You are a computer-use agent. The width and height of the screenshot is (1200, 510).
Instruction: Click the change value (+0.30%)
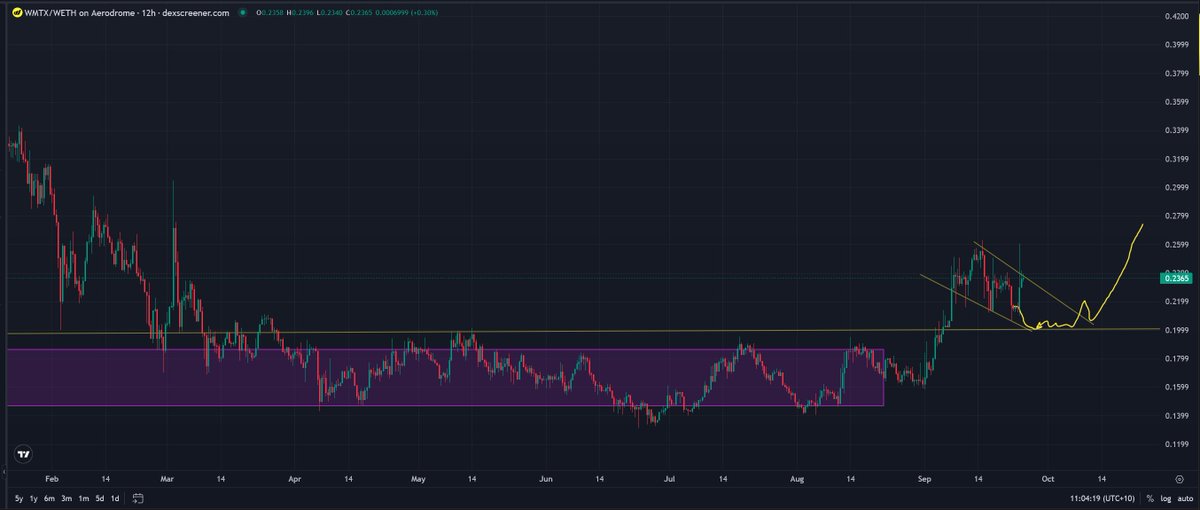(x=422, y=13)
